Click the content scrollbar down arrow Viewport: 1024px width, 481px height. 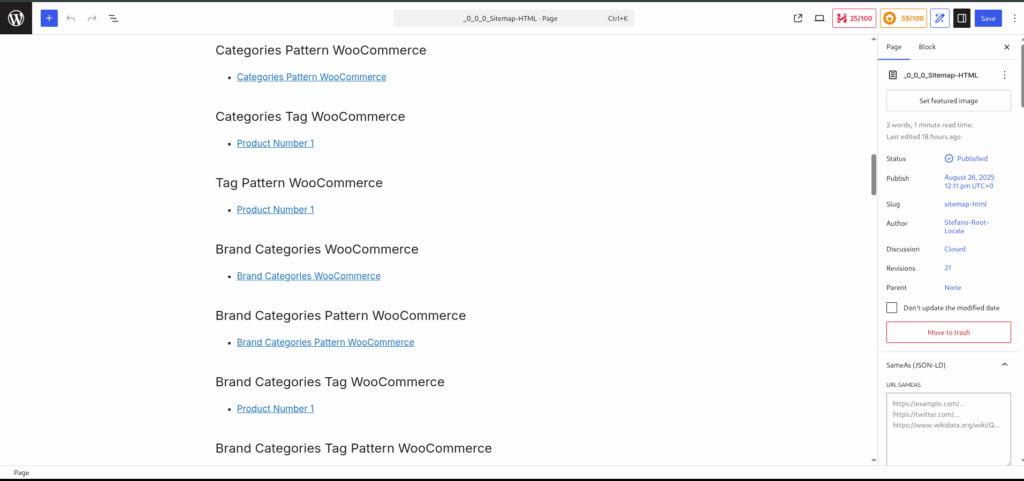coord(873,460)
